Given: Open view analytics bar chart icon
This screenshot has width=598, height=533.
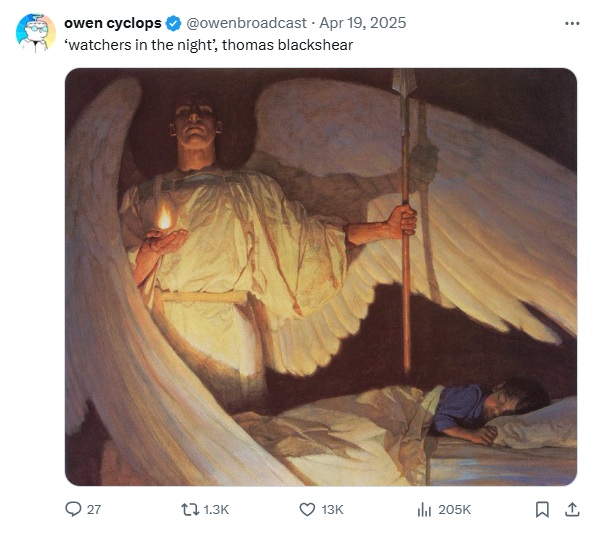Looking at the screenshot, I should tap(424, 509).
